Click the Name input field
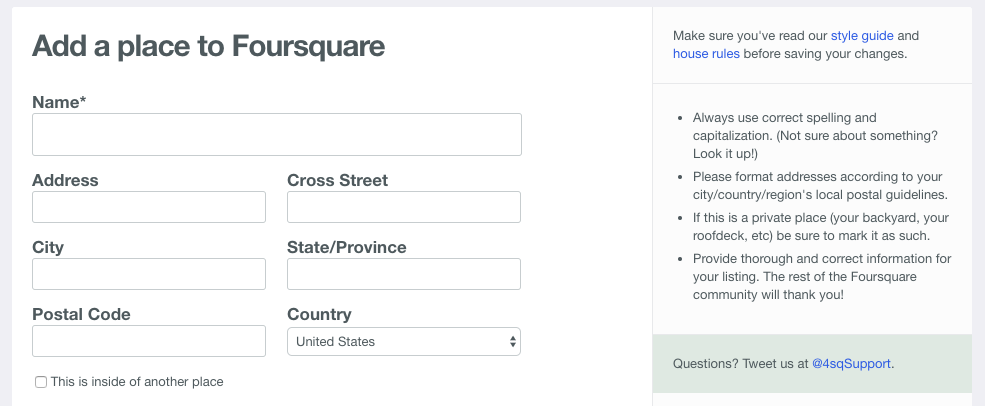 276,134
